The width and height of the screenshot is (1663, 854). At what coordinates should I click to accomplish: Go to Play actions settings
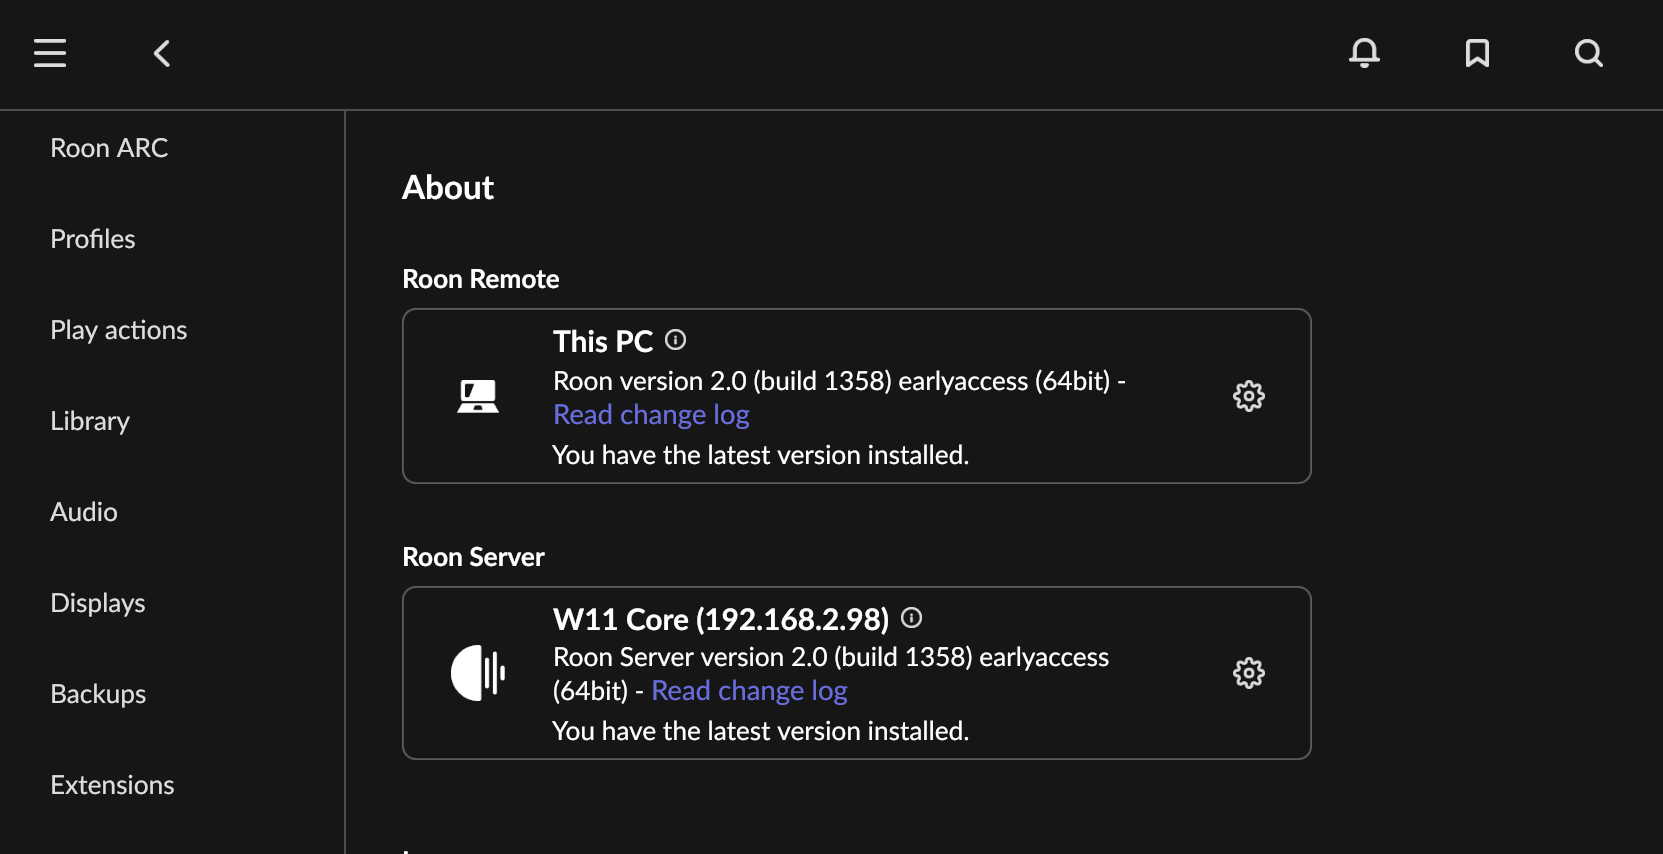[x=119, y=330]
